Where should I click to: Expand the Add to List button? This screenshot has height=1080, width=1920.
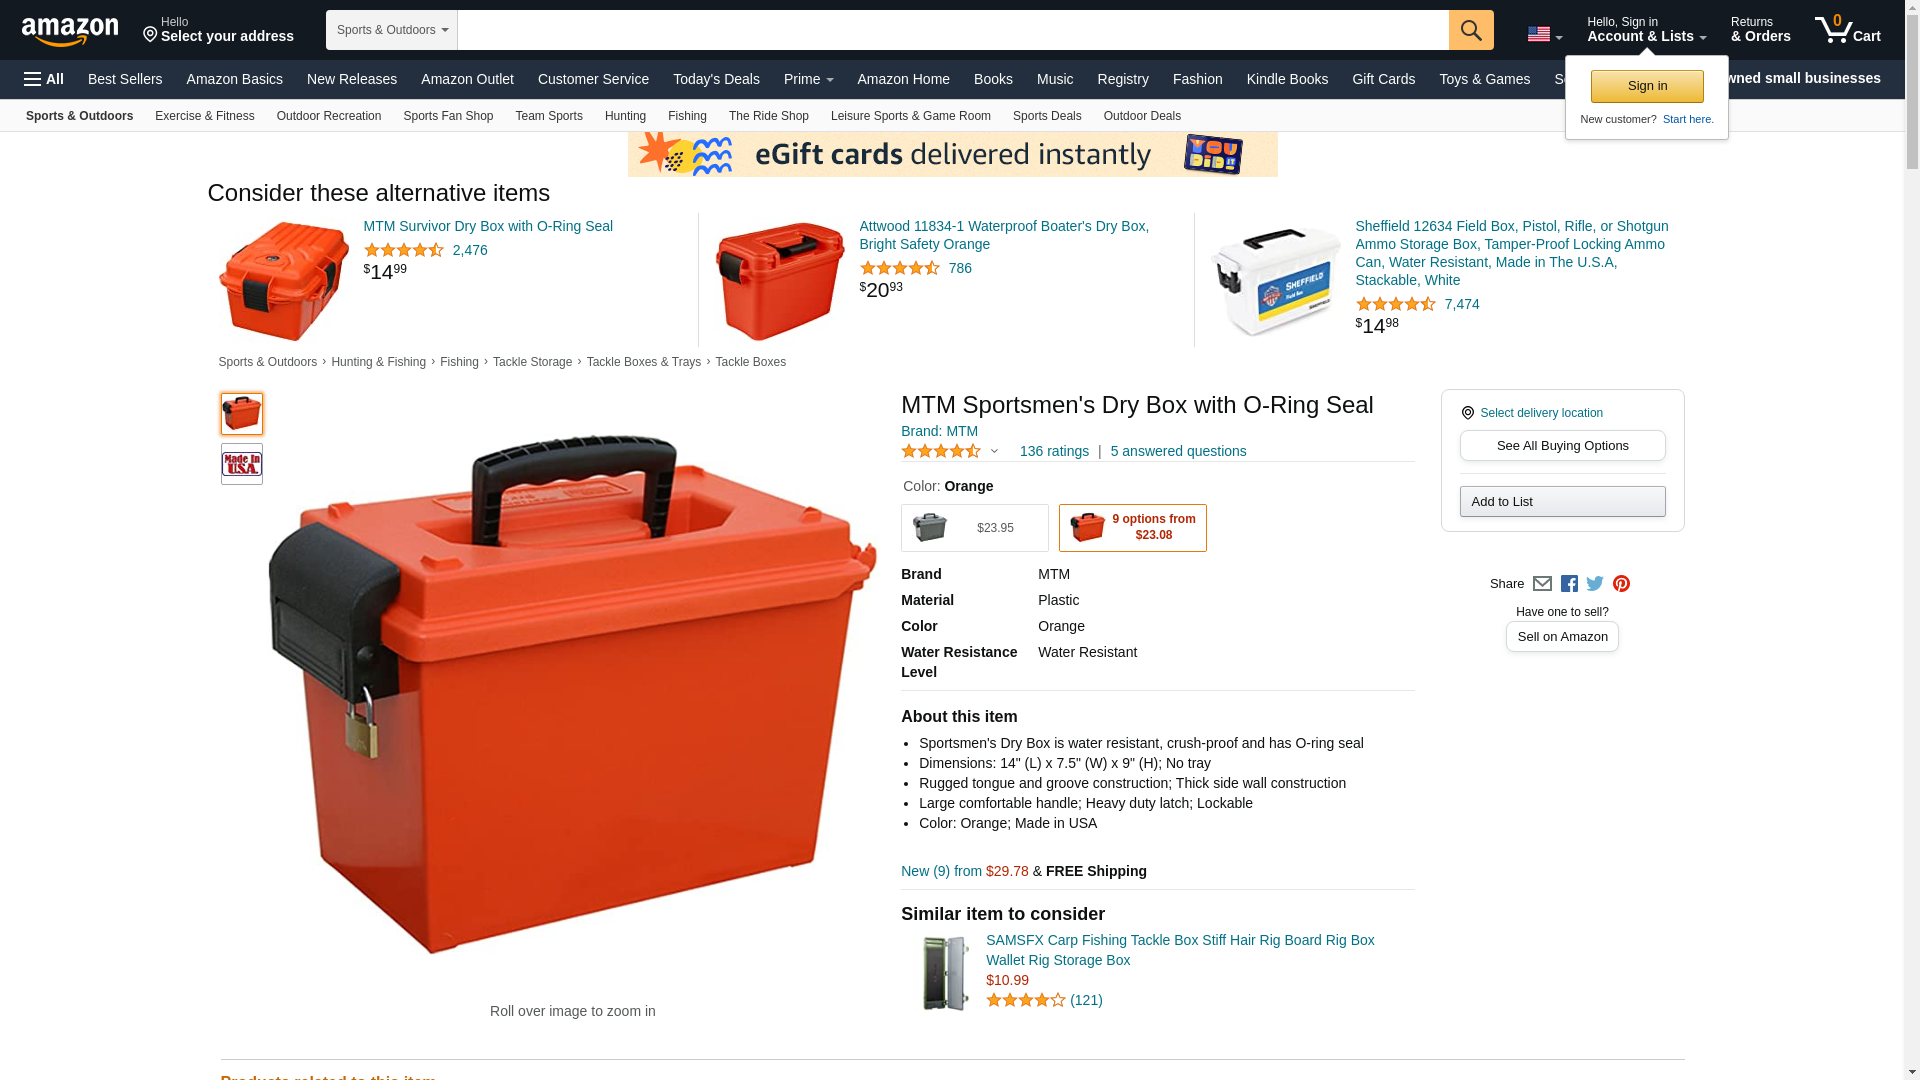click(x=1562, y=502)
